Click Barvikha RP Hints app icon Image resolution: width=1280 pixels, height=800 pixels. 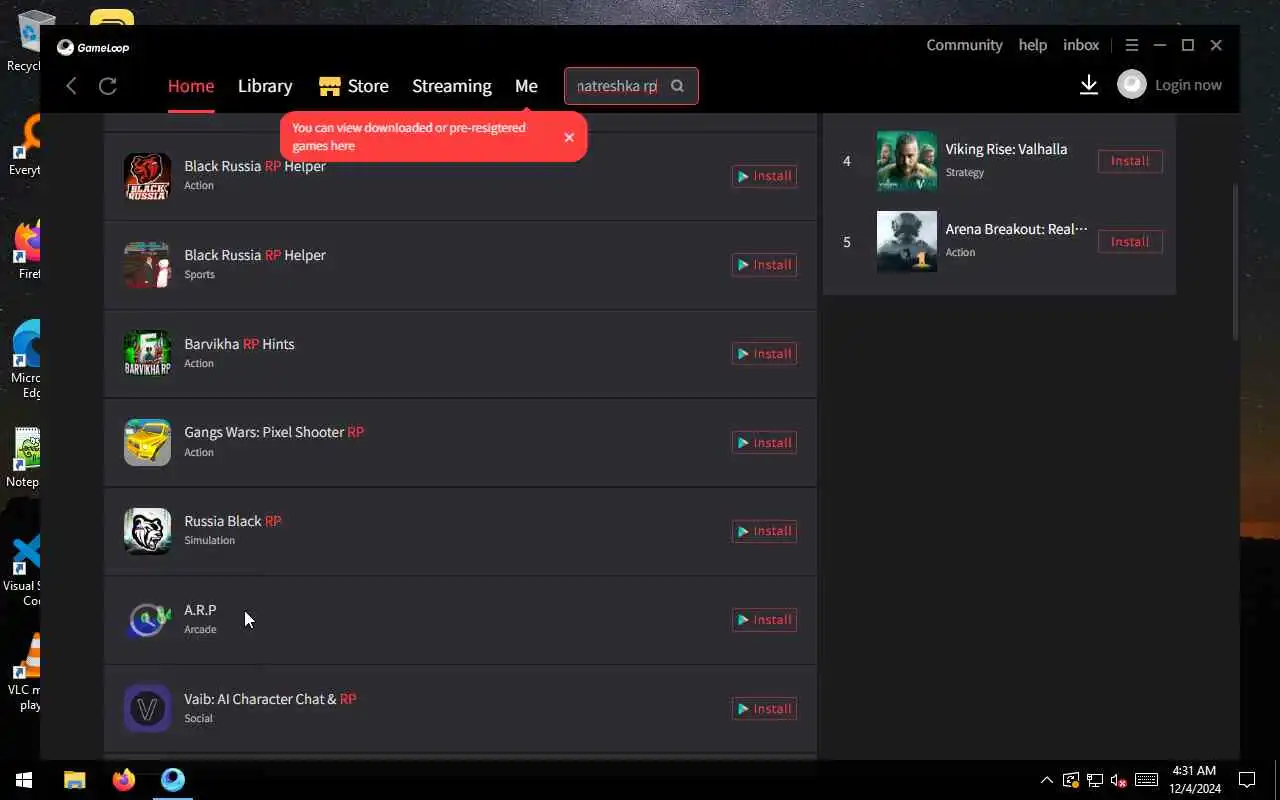pyautogui.click(x=147, y=354)
